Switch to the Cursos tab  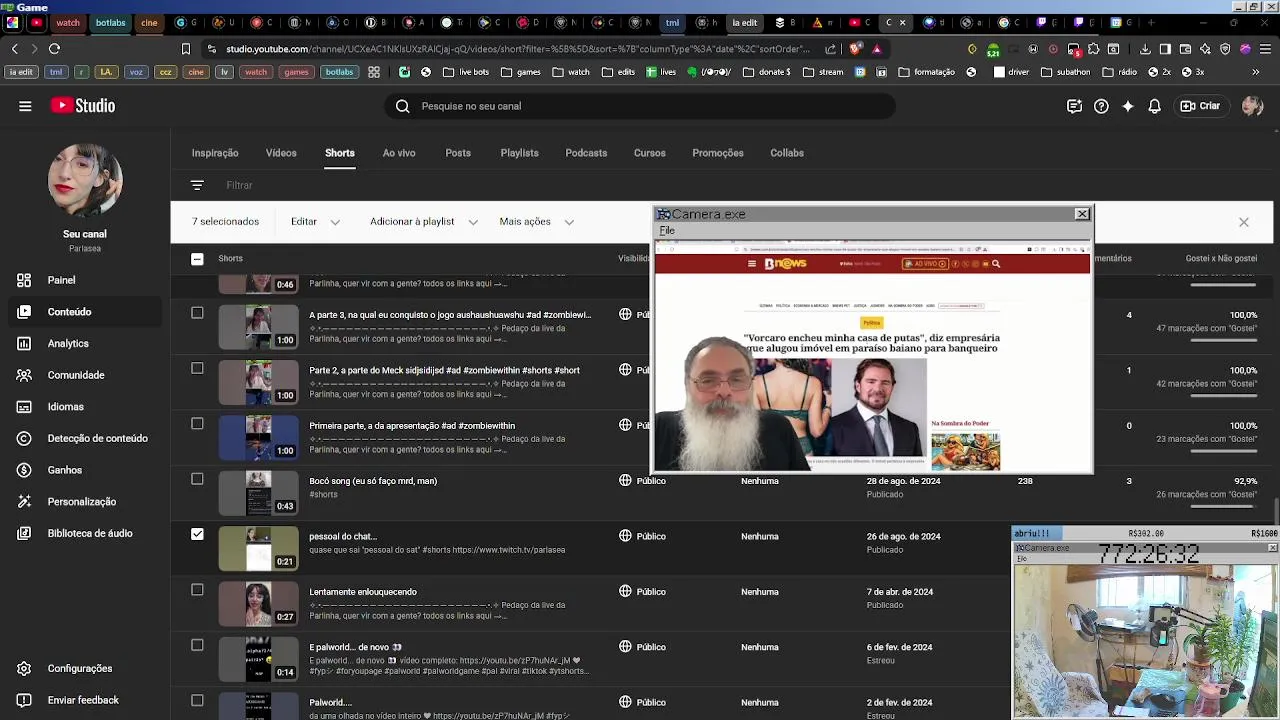point(649,153)
